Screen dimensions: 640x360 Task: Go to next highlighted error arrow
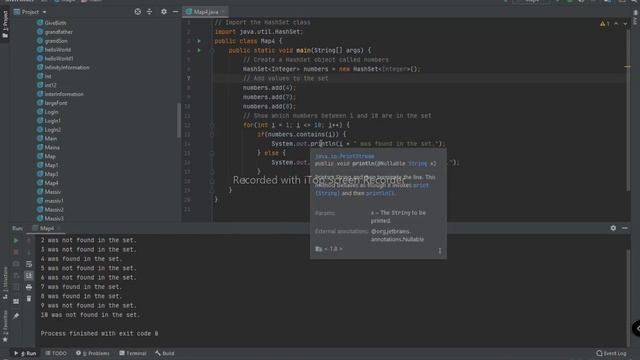[625, 24]
